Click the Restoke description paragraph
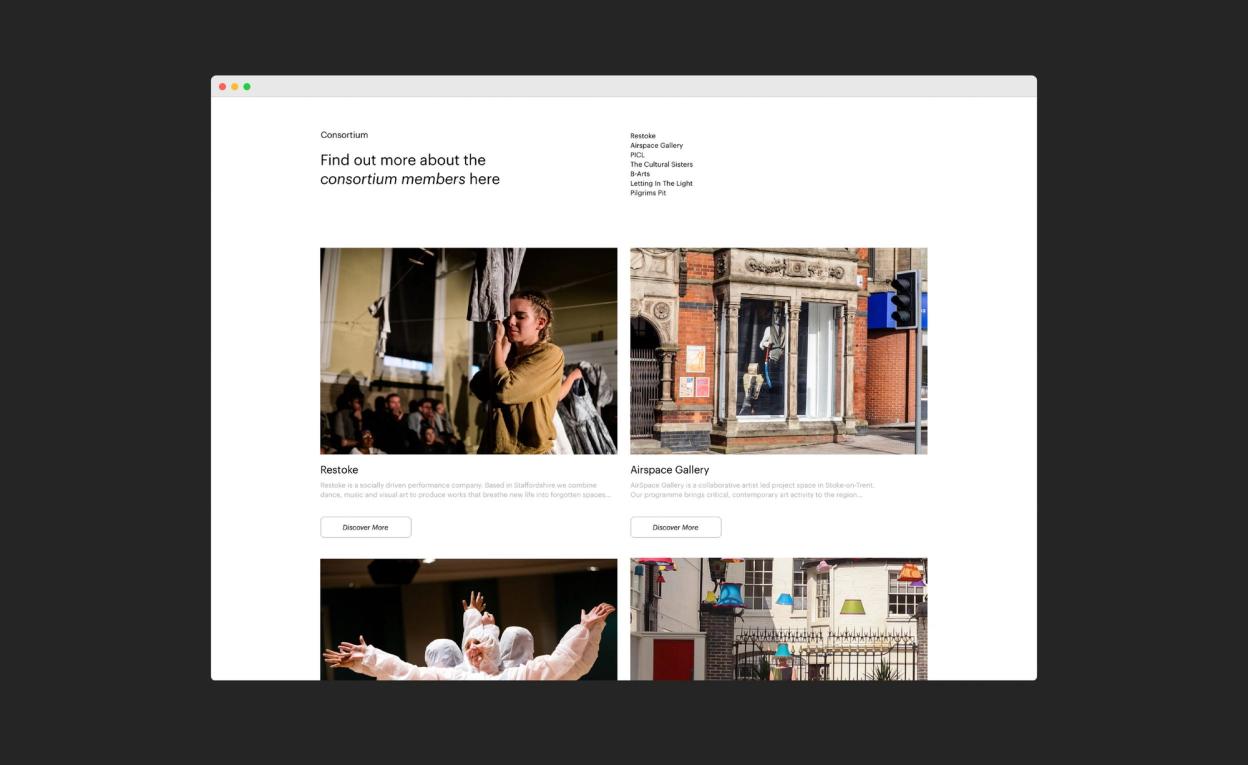The image size is (1248, 765). tap(466, 490)
